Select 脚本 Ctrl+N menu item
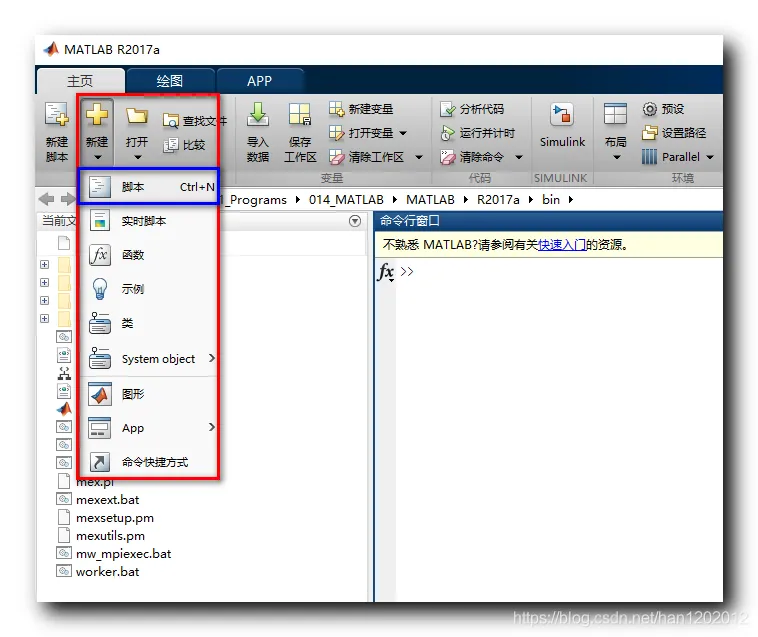The width and height of the screenshot is (758, 637). 148,187
